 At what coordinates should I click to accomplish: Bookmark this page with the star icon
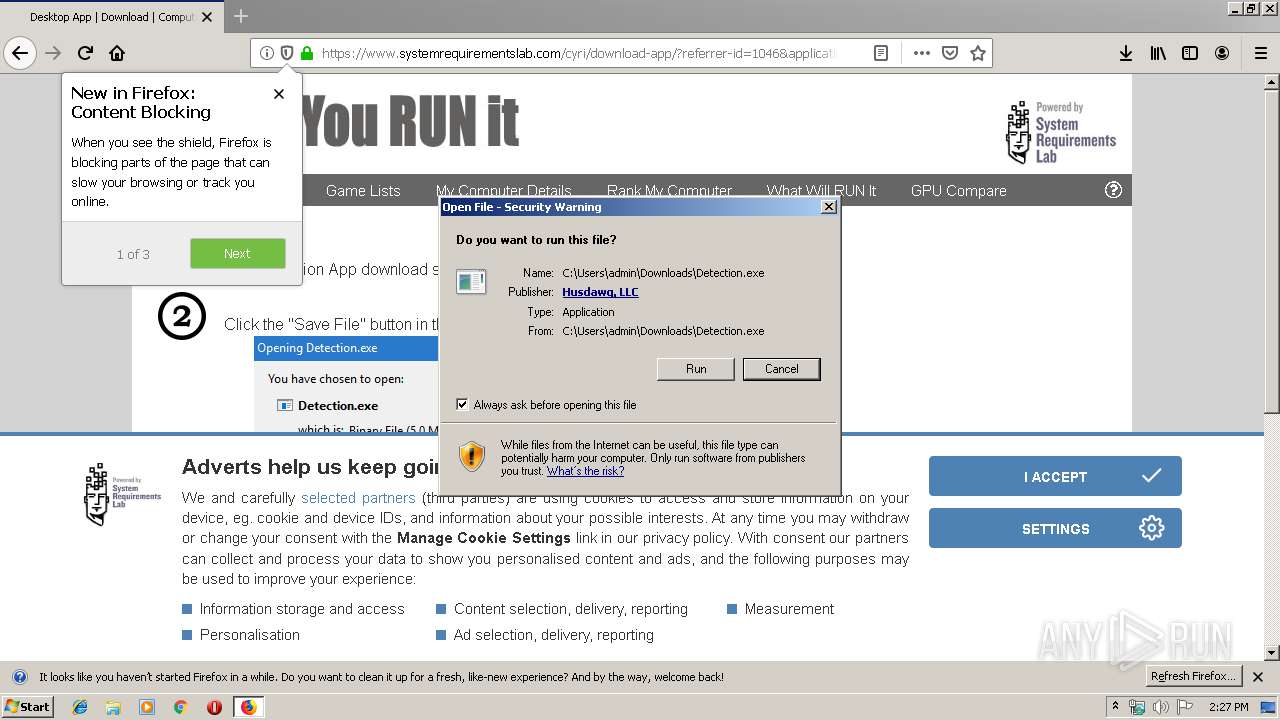click(x=978, y=53)
